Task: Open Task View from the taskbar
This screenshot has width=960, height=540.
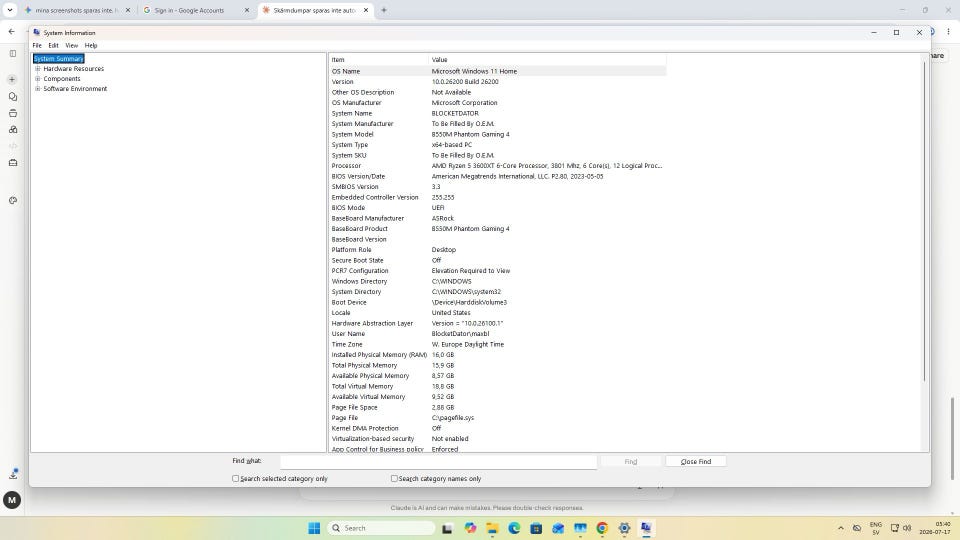Action: [x=448, y=528]
